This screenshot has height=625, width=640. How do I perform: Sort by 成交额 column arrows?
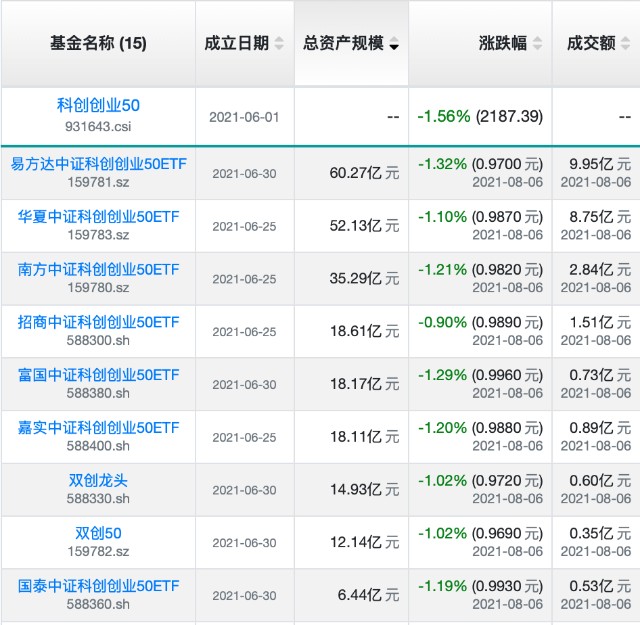click(x=625, y=43)
